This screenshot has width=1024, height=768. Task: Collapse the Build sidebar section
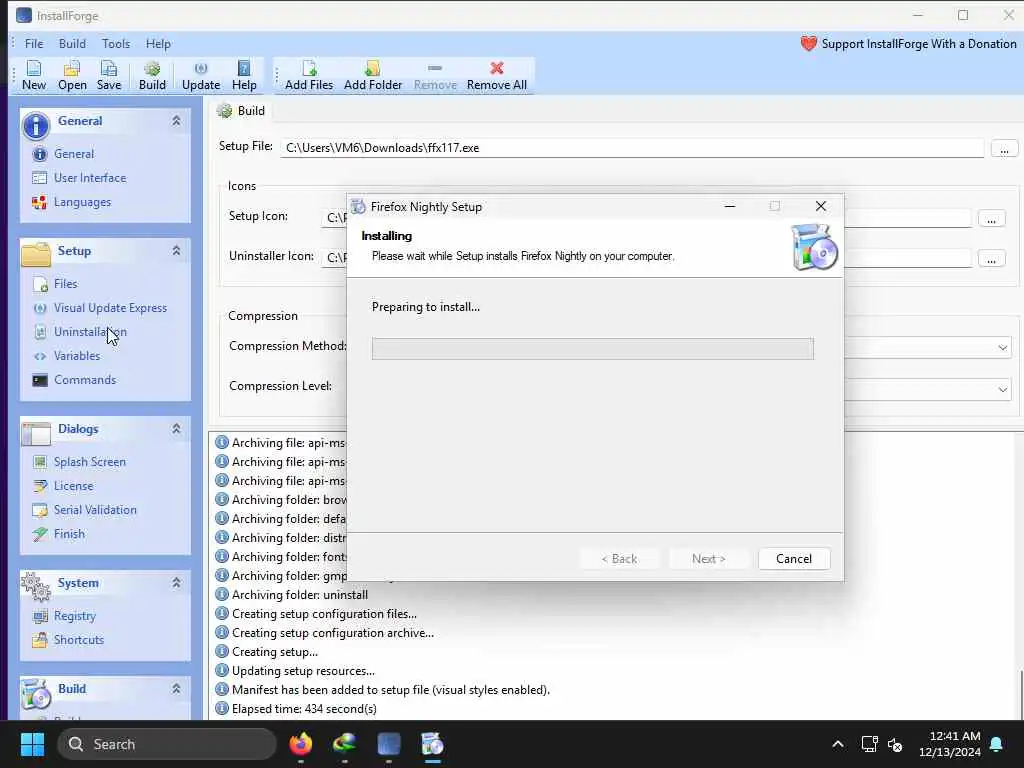click(176, 688)
